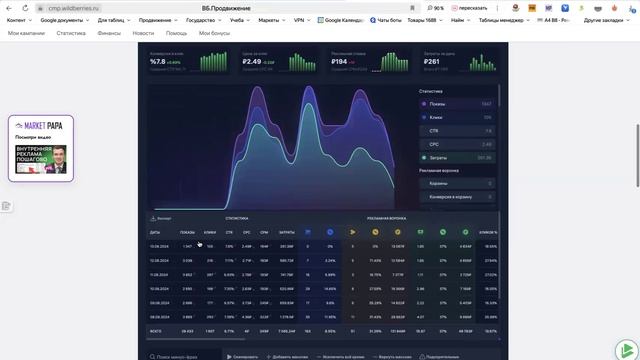Click the notes icon at left edge
The height and width of the screenshot is (360, 640).
[x=6, y=206]
